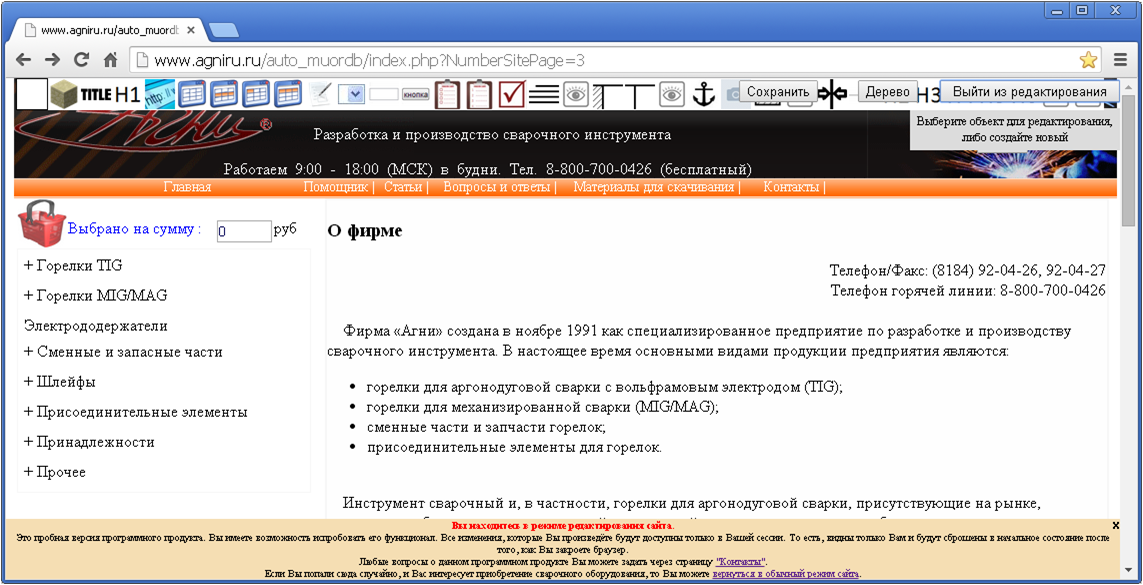This screenshot has height=585, width=1143.
Task: Click the Агни logo in the header
Action: [x=143, y=133]
